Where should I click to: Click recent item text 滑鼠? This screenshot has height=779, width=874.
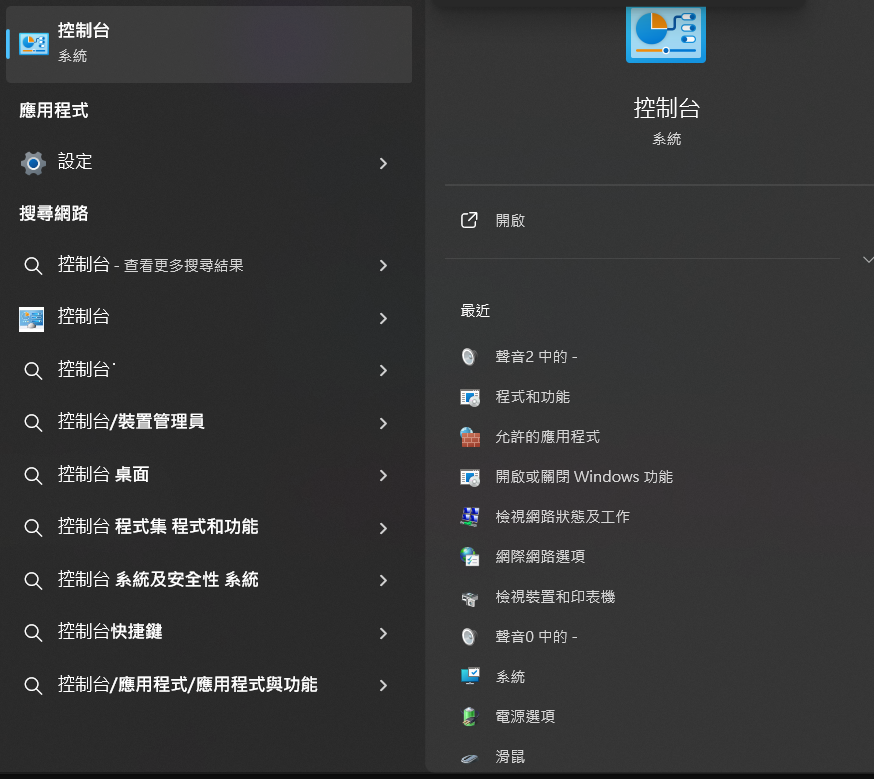[x=510, y=757]
